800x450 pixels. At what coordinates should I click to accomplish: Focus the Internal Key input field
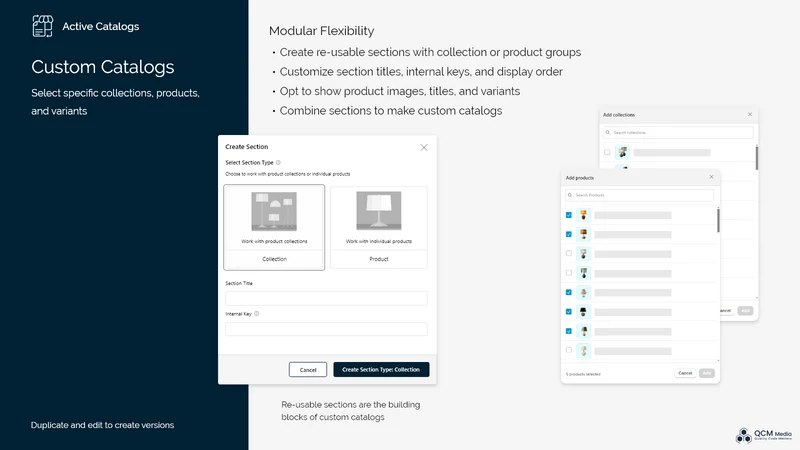[326, 329]
